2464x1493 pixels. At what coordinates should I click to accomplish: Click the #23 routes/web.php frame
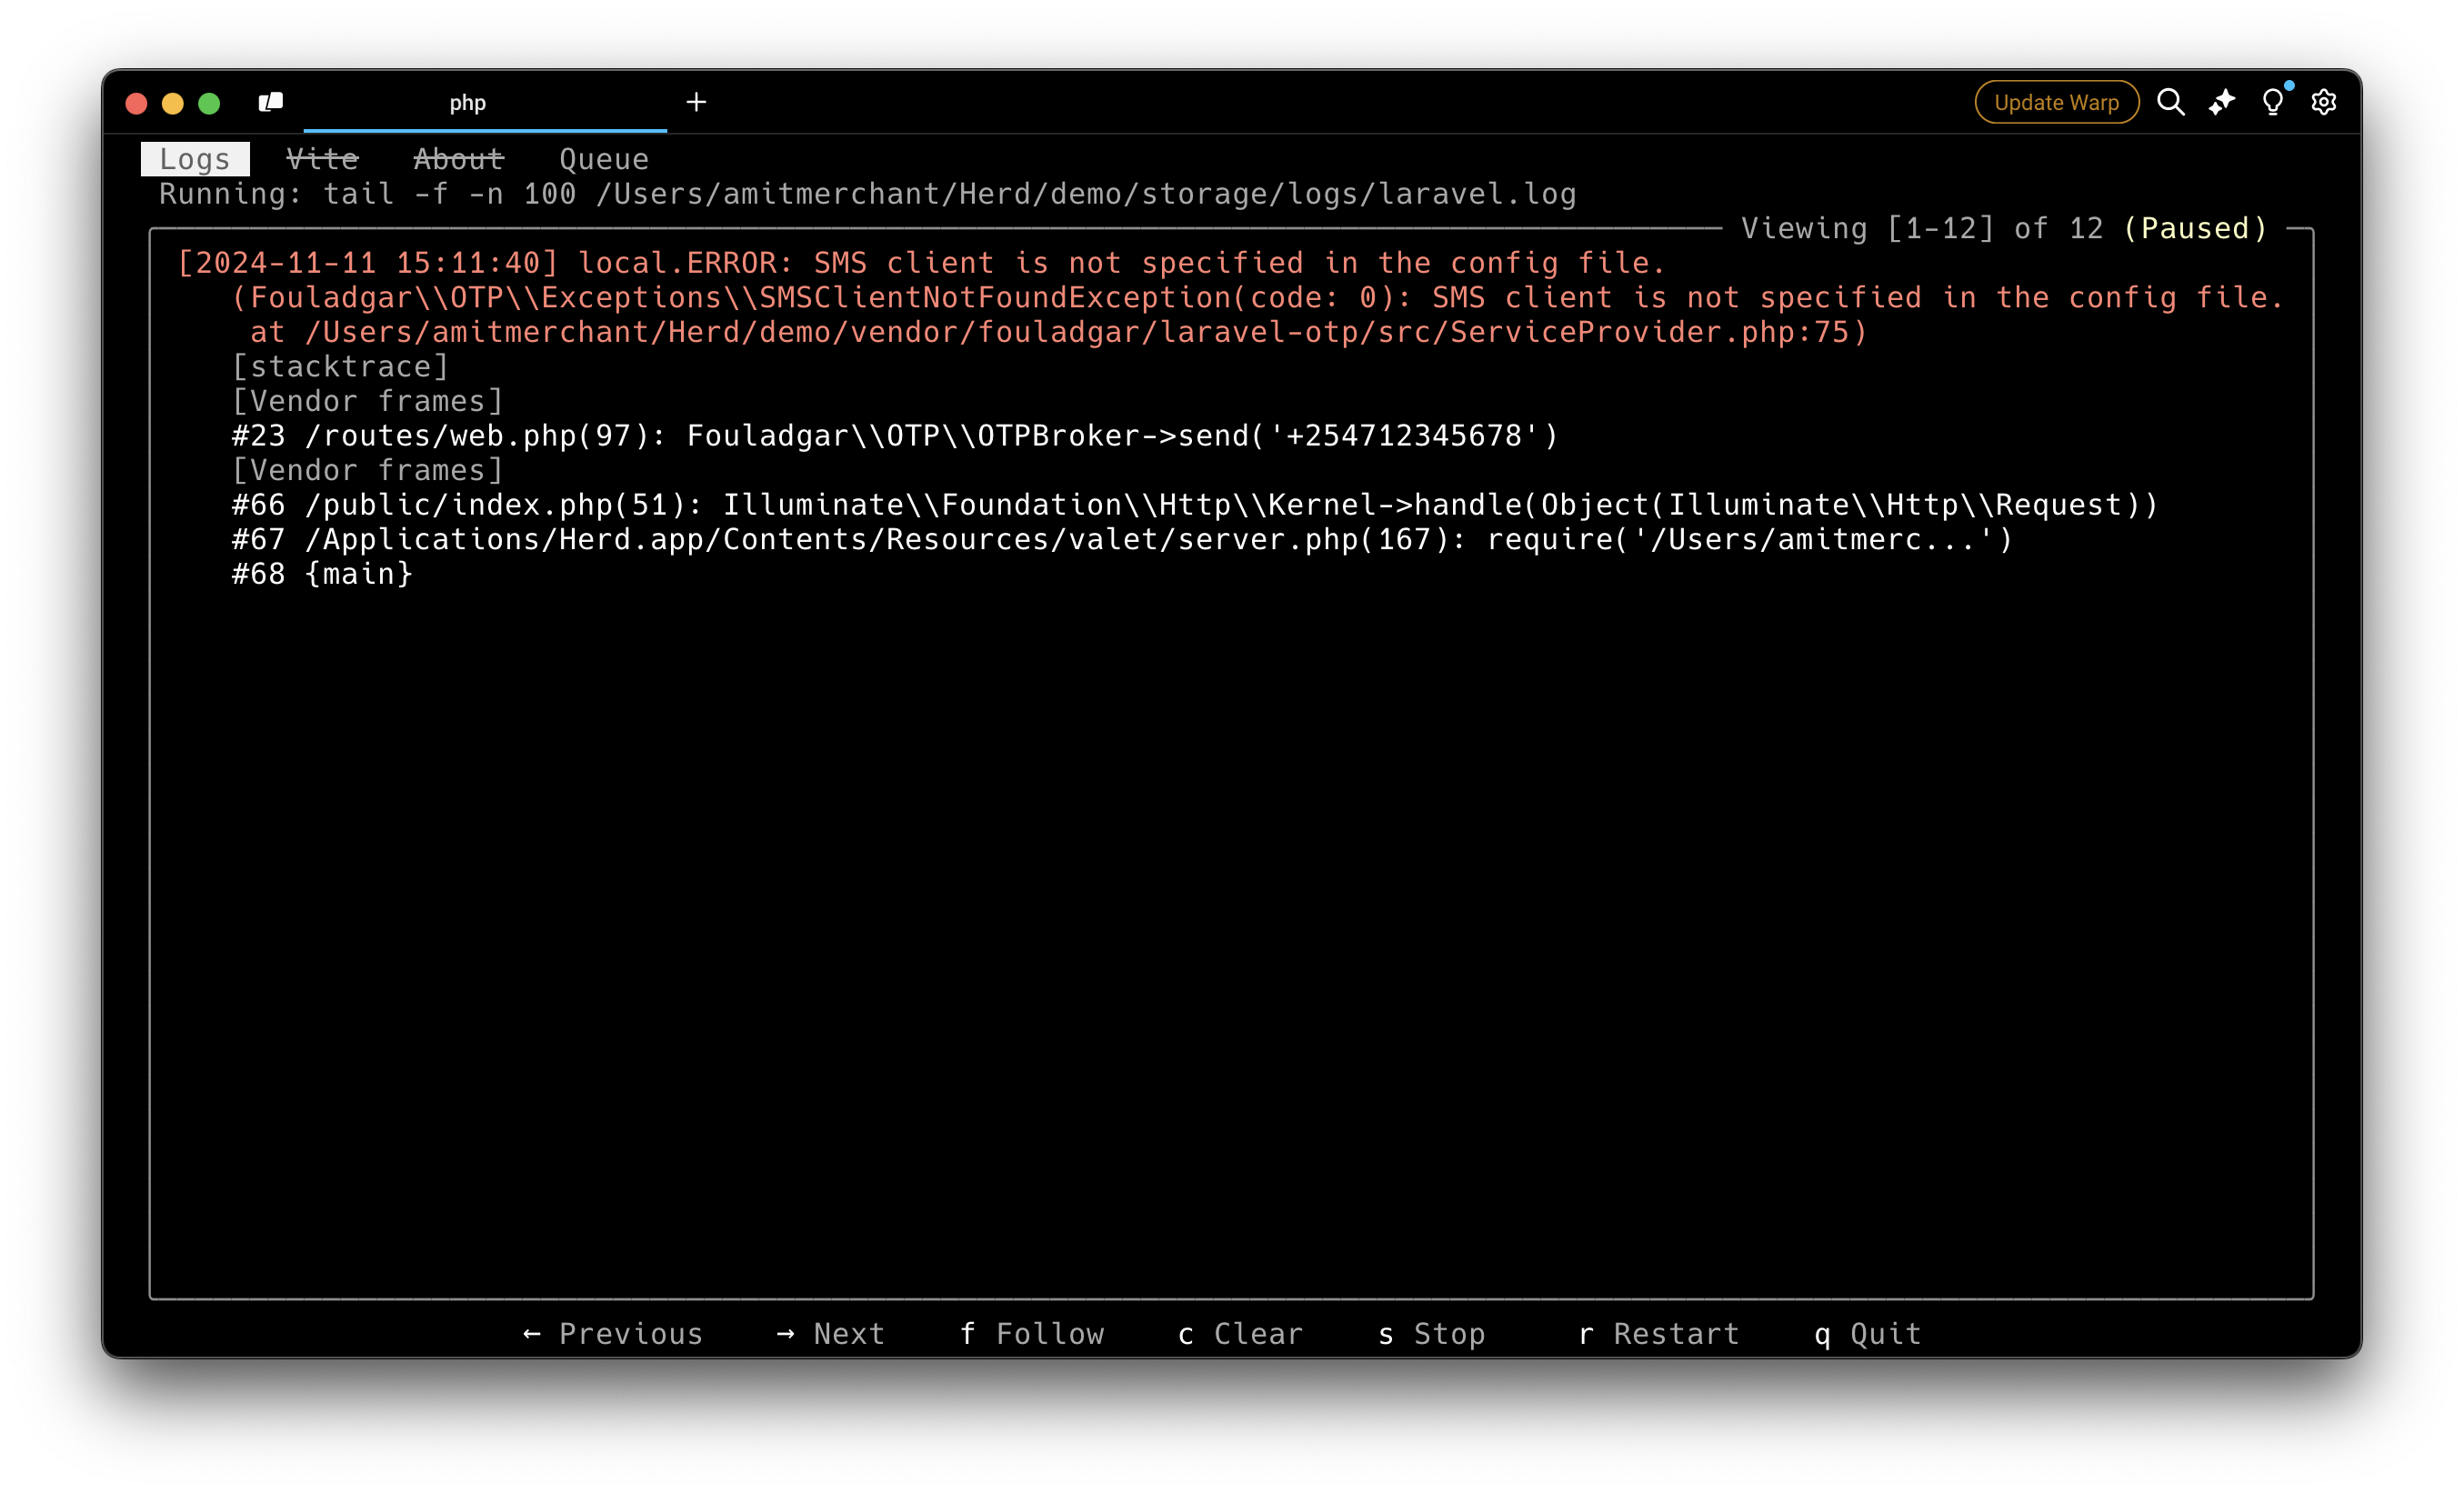click(895, 436)
